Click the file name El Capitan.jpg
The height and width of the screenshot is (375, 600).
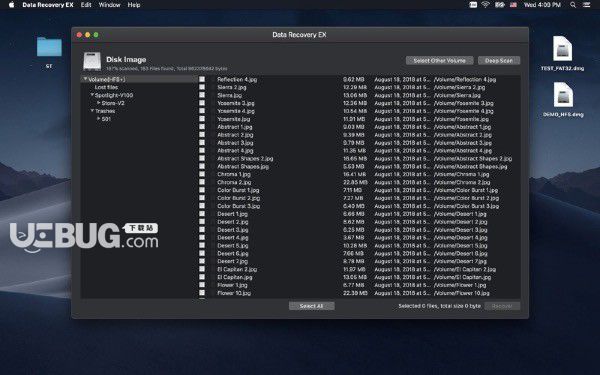click(235, 277)
